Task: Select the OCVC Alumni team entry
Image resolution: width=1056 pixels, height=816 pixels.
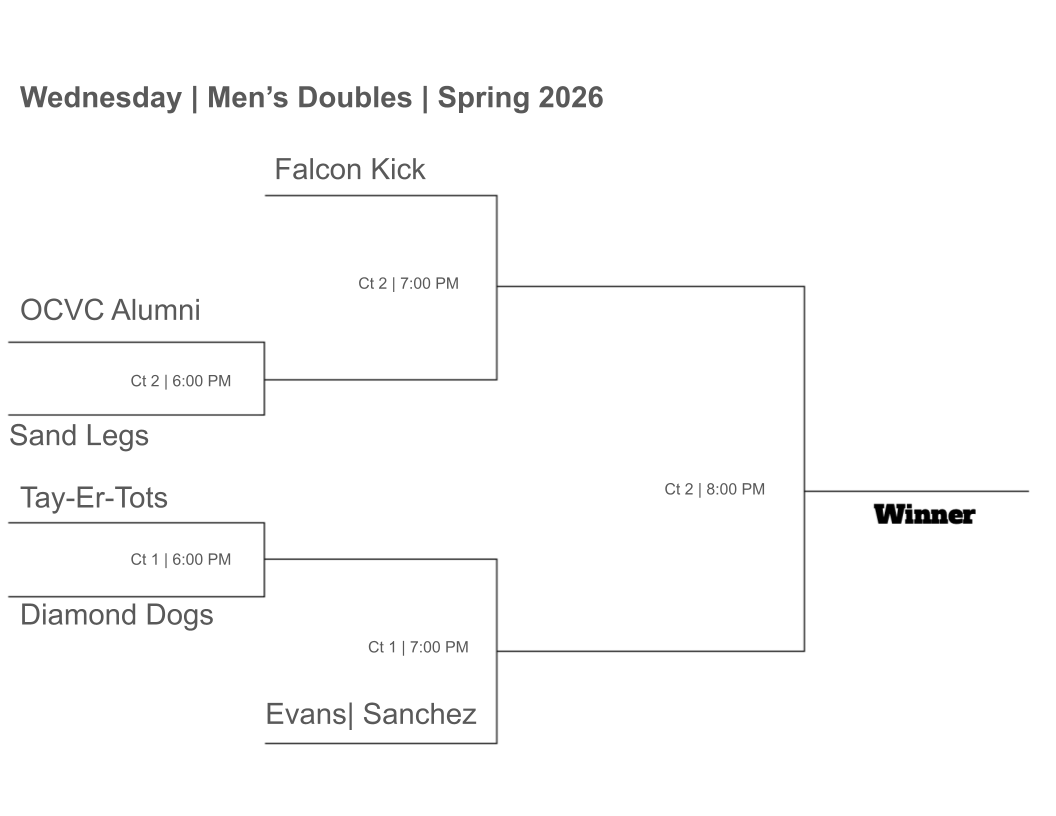Action: (110, 310)
